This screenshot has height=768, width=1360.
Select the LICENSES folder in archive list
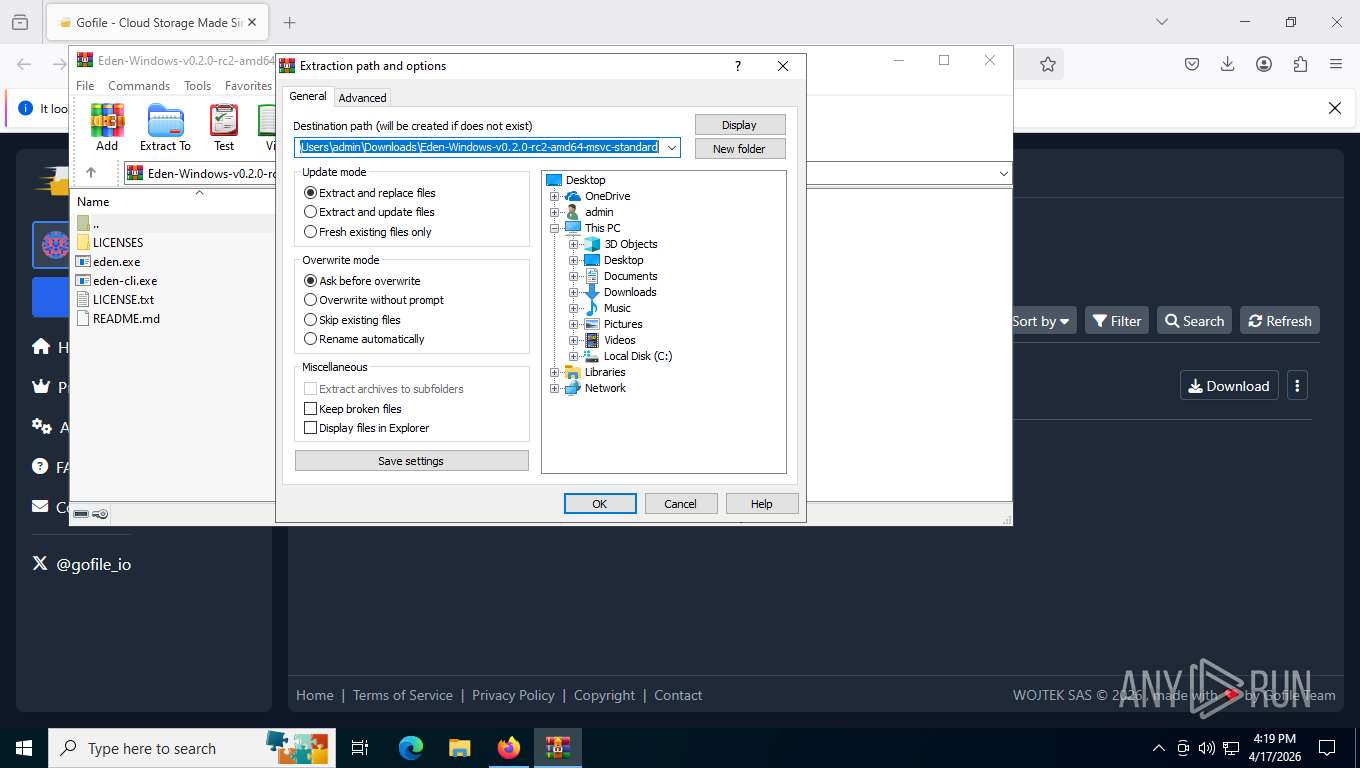(118, 242)
